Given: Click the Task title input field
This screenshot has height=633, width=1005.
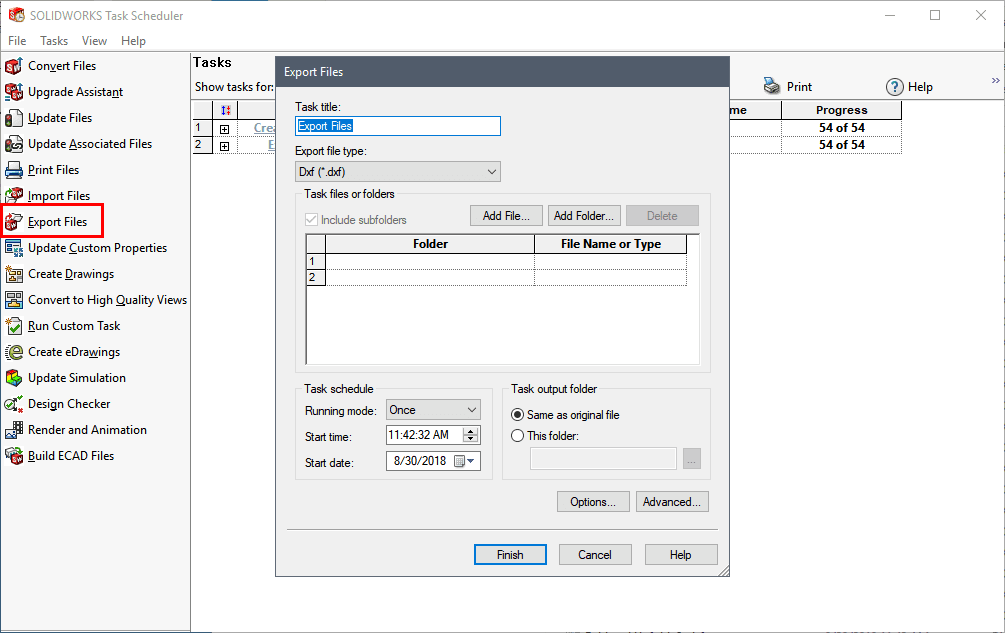Looking at the screenshot, I should click(x=397, y=126).
